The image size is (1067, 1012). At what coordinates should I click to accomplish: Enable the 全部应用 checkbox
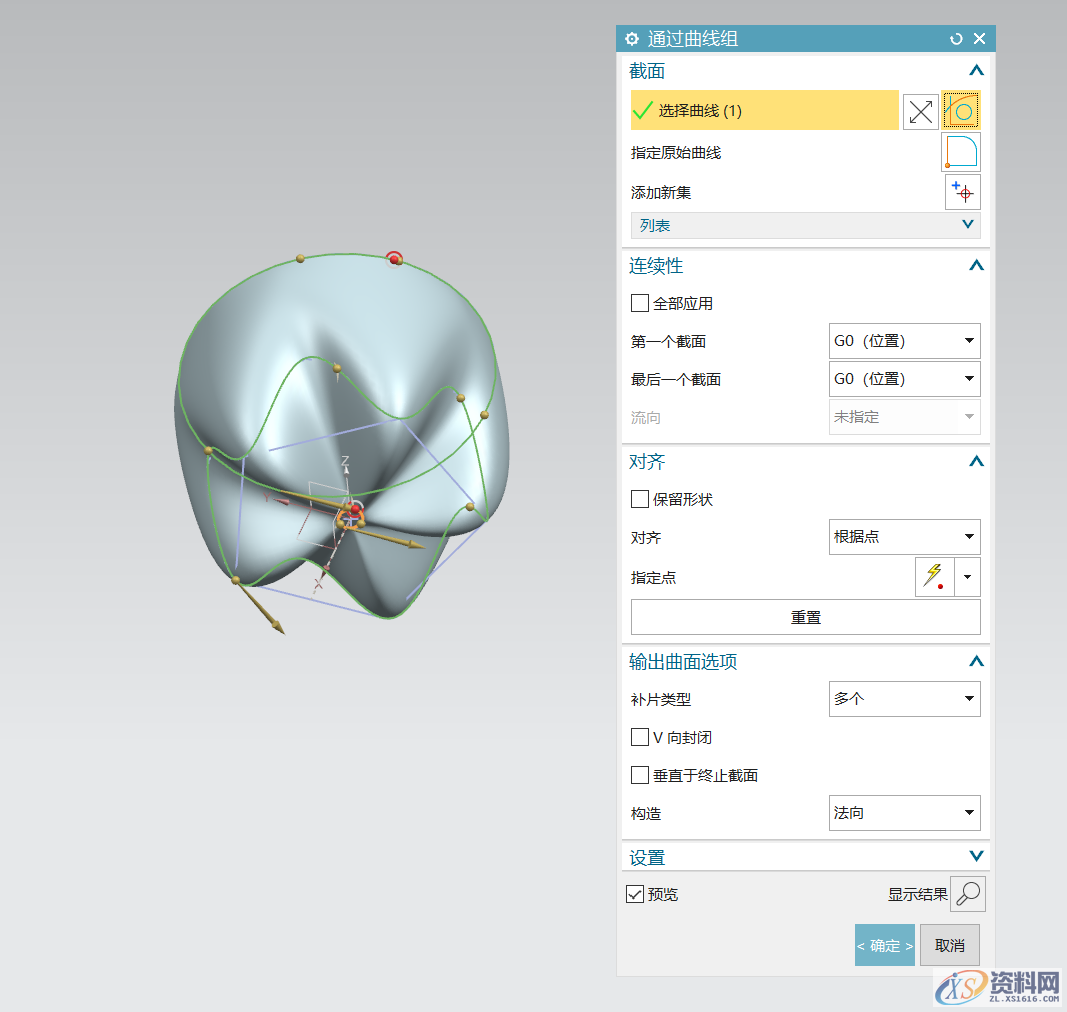(x=638, y=303)
